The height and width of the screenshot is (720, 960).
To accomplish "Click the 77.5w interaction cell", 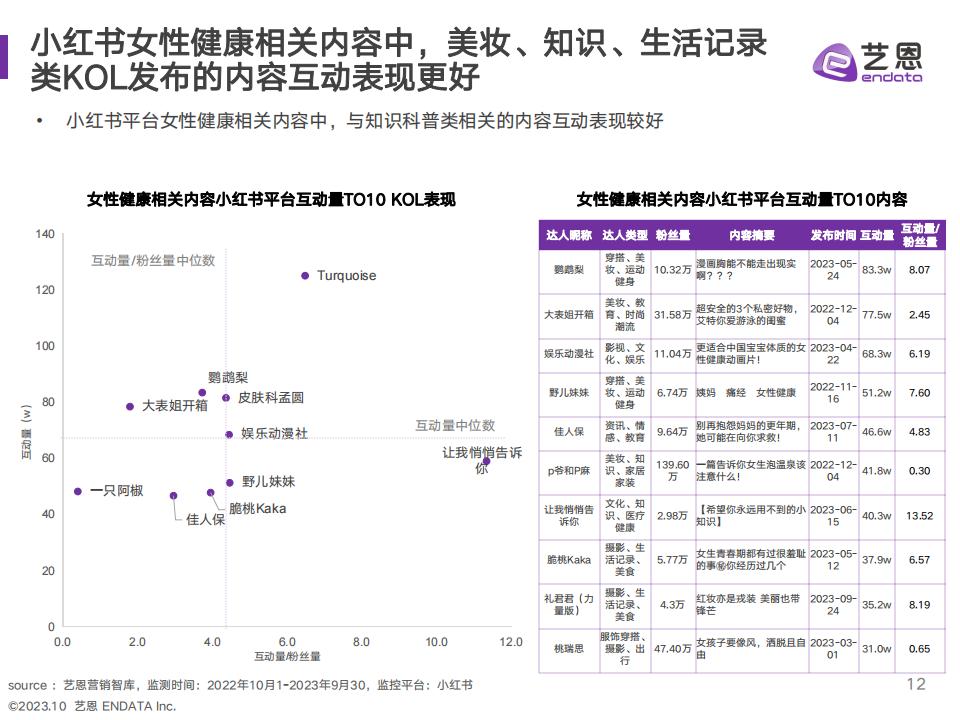I will coord(876,315).
